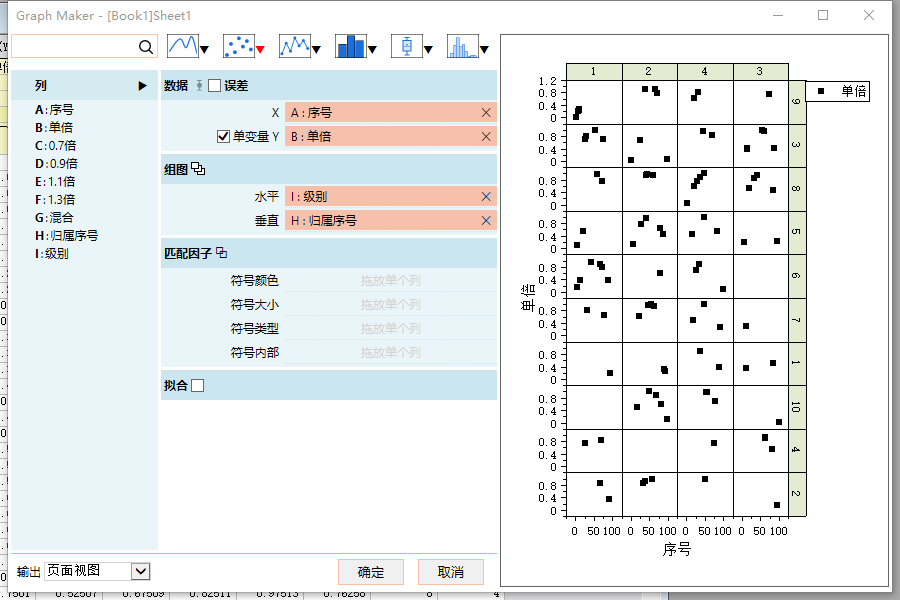
Task: Click the 组图 panel layout icon
Action: tap(198, 169)
